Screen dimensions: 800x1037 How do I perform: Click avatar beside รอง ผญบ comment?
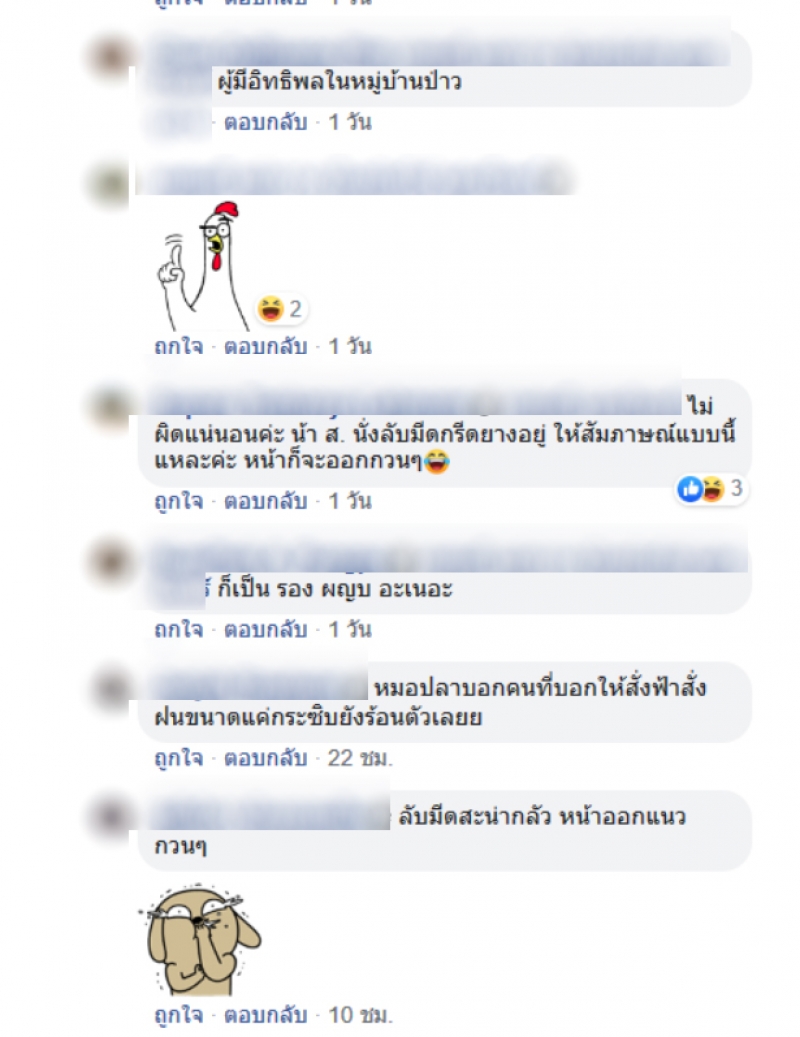pos(111,560)
